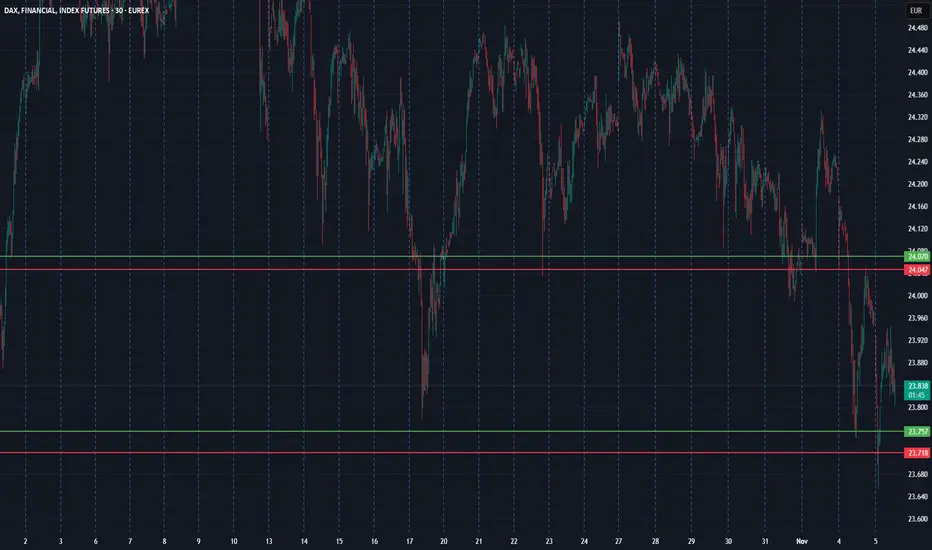The width and height of the screenshot is (932, 550).
Task: Select the green 23.757 price label
Action: (x=917, y=432)
